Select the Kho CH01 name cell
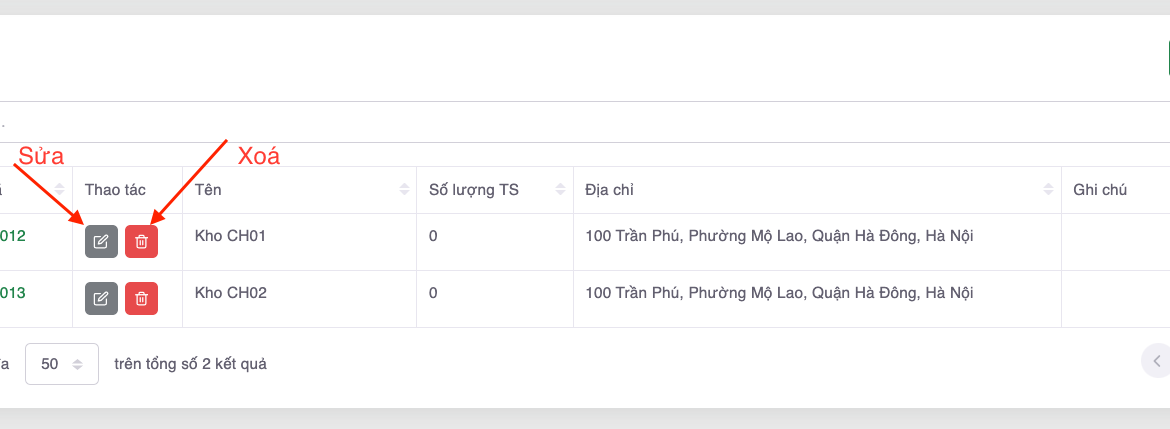Screen dimensions: 1170x429 point(231,237)
